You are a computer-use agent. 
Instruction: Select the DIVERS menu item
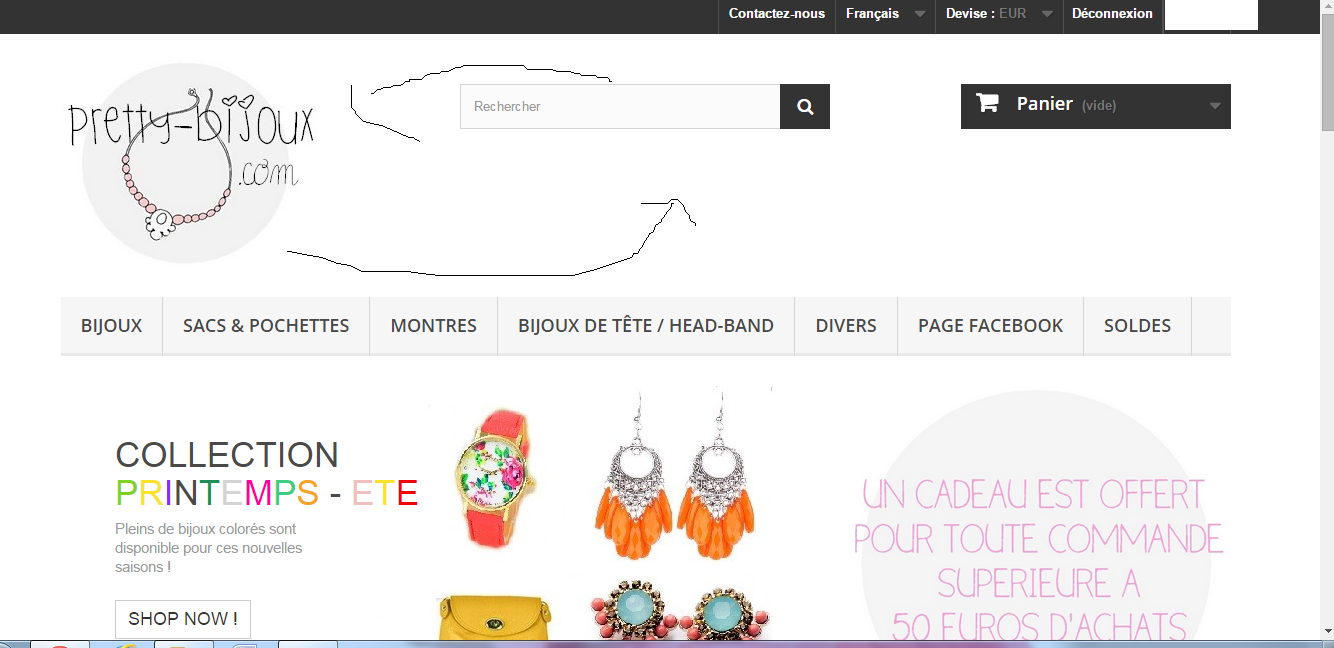[x=846, y=326]
